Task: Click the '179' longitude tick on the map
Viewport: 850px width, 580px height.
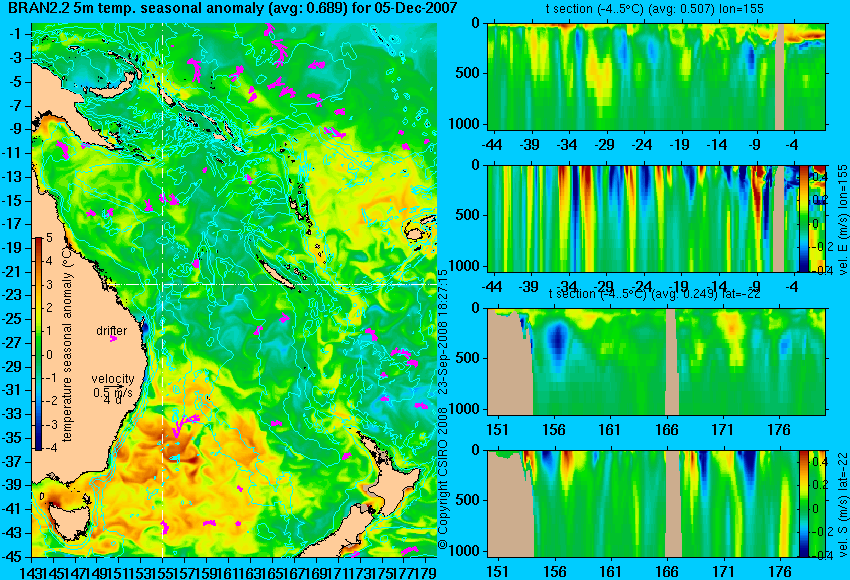Action: [x=427, y=572]
